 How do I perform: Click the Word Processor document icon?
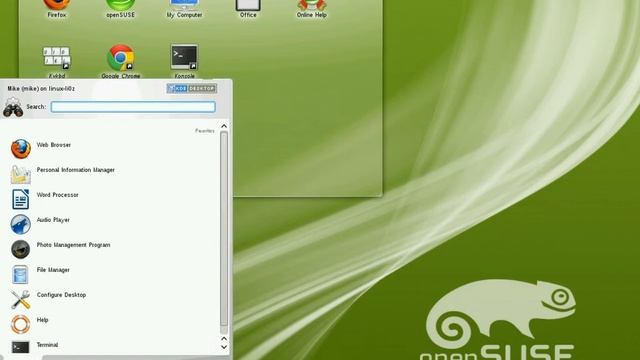pos(20,199)
